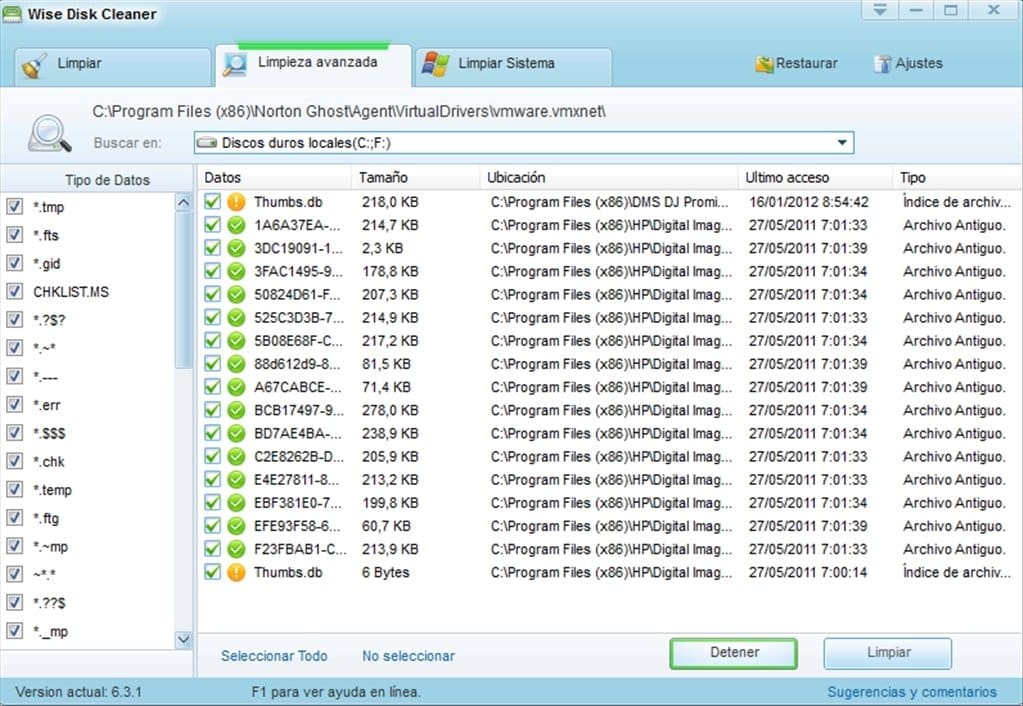Click the Wise Disk Cleaner app icon
The height and width of the screenshot is (706, 1023).
click(x=12, y=14)
